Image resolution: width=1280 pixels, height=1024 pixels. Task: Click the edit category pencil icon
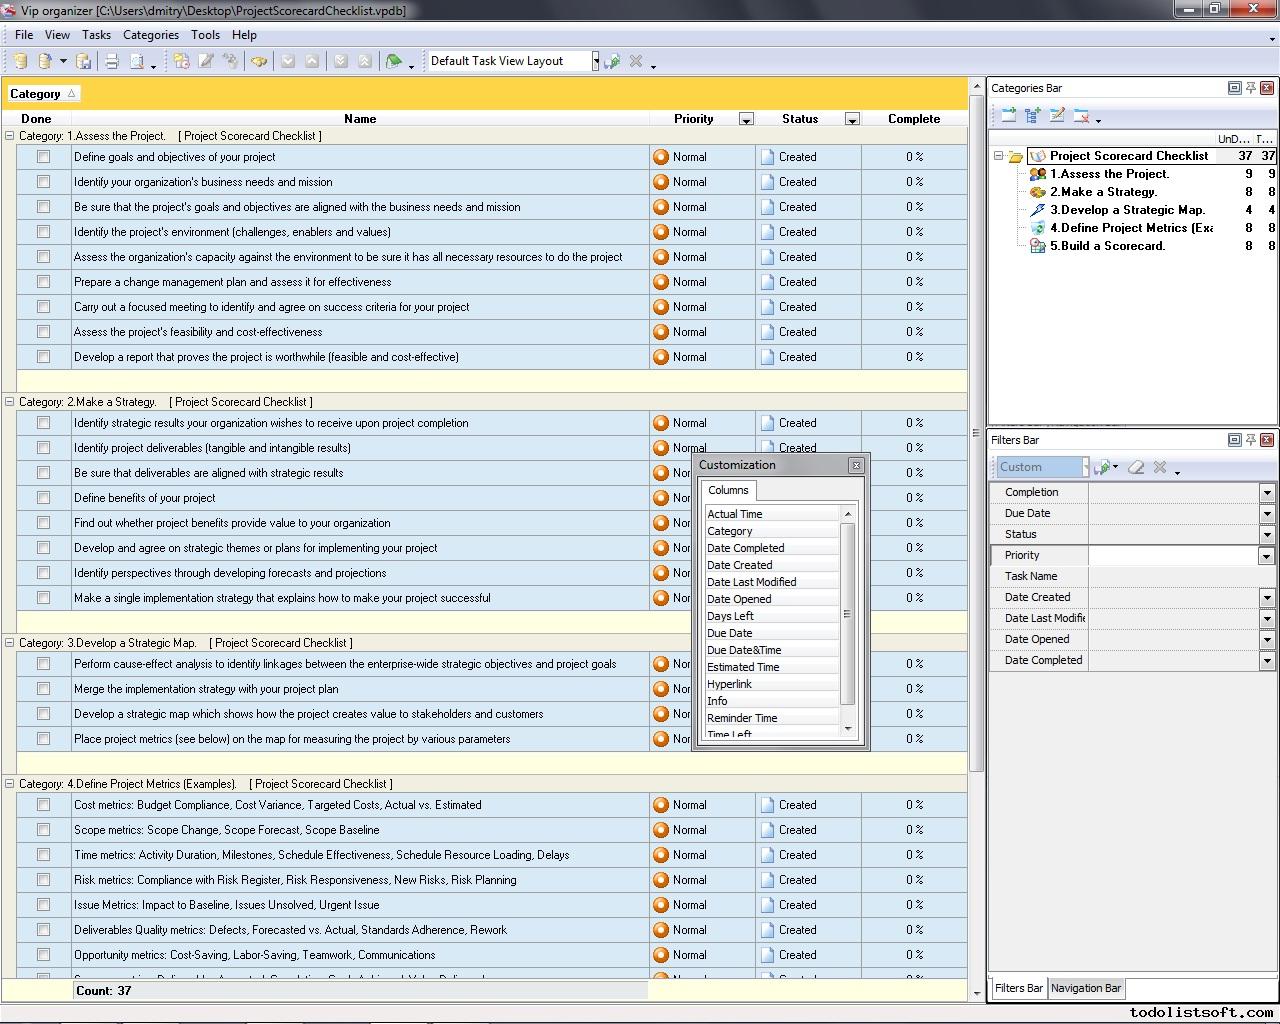point(1057,116)
